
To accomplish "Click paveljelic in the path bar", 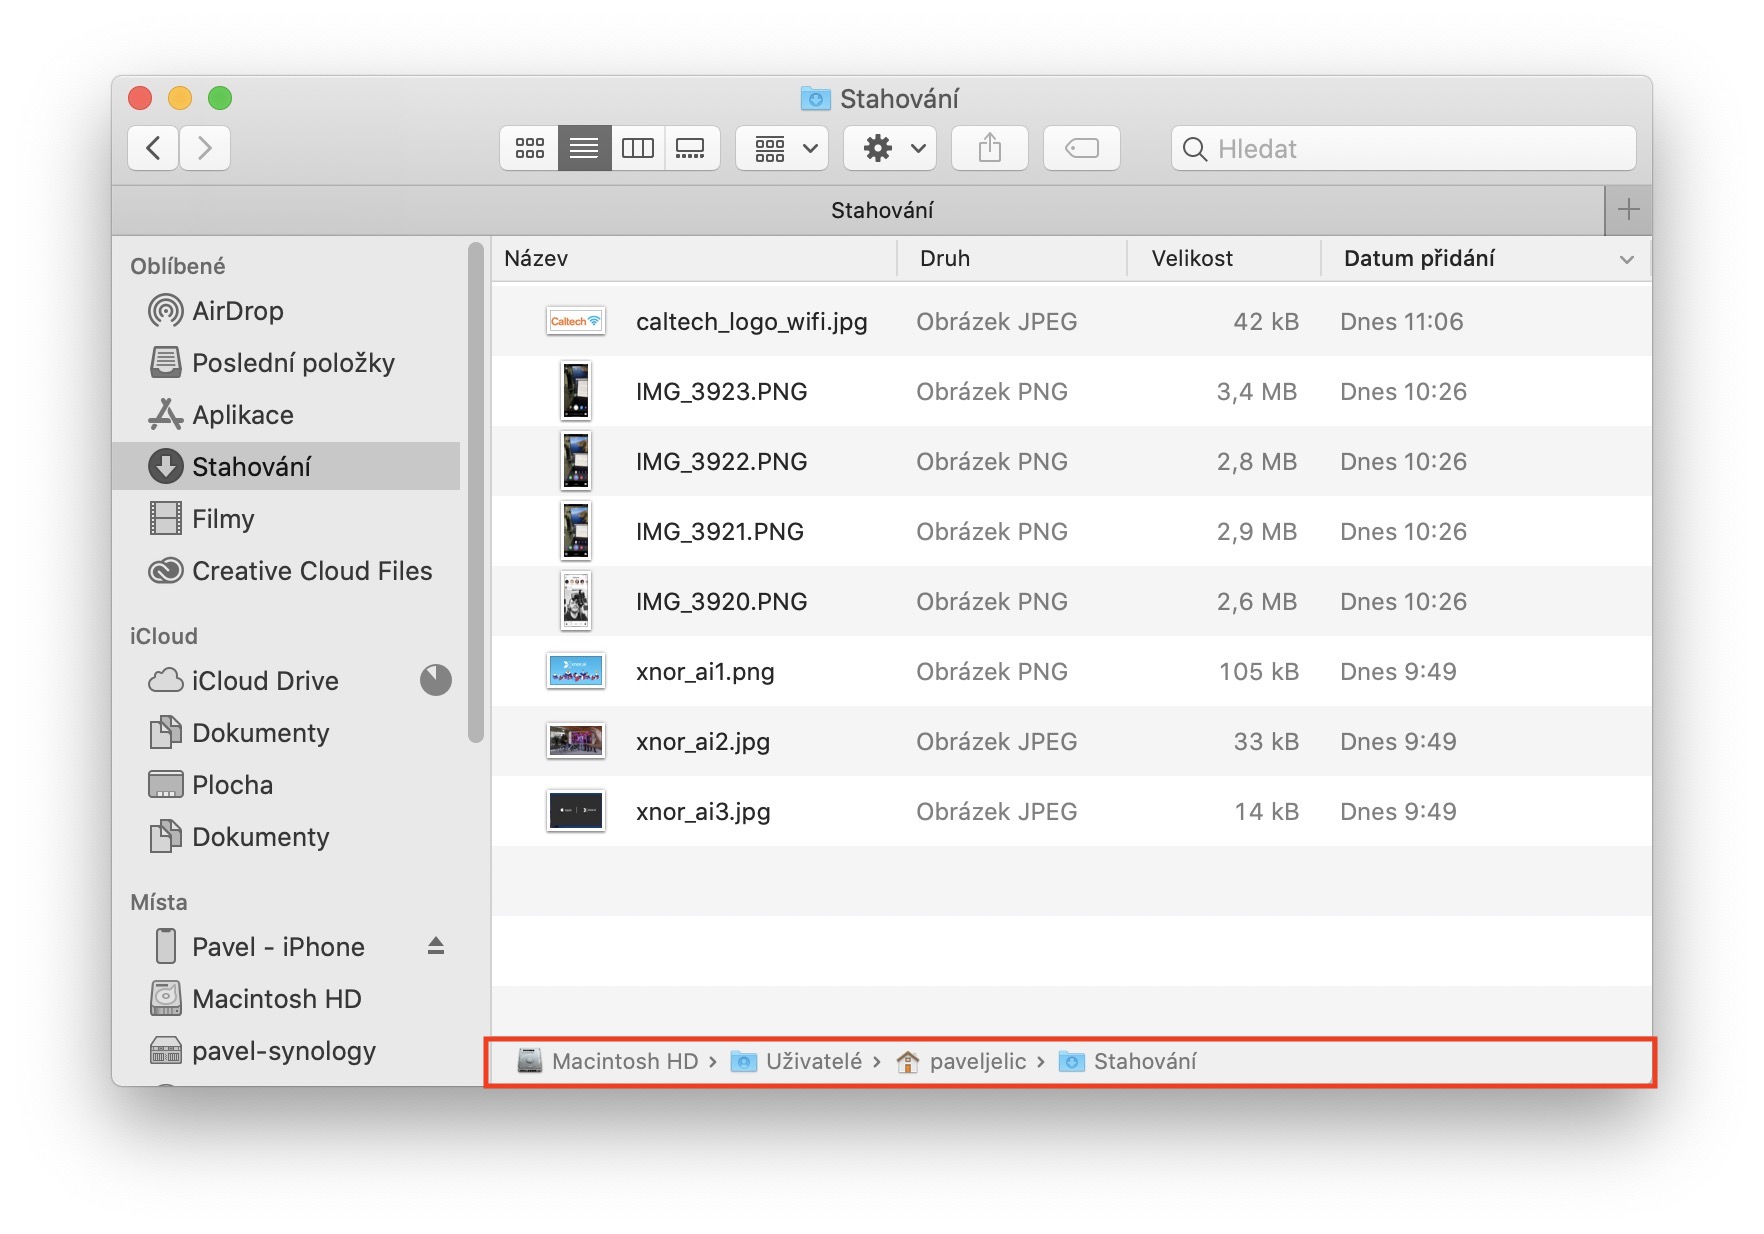I will point(976,1062).
